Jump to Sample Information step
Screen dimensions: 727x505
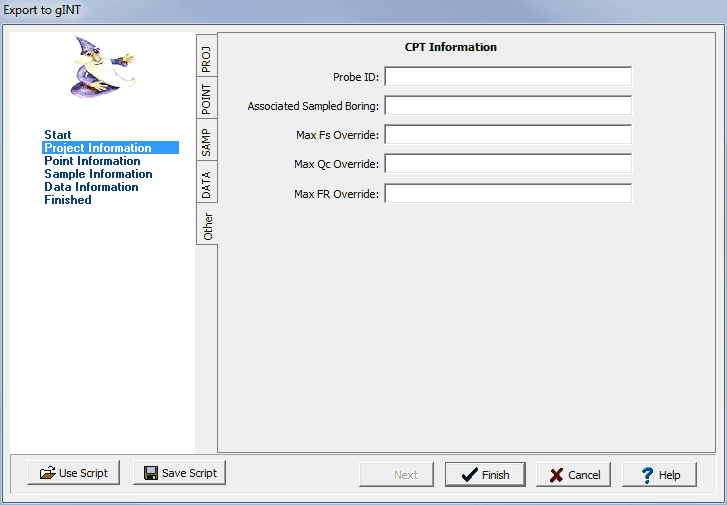[x=98, y=174]
